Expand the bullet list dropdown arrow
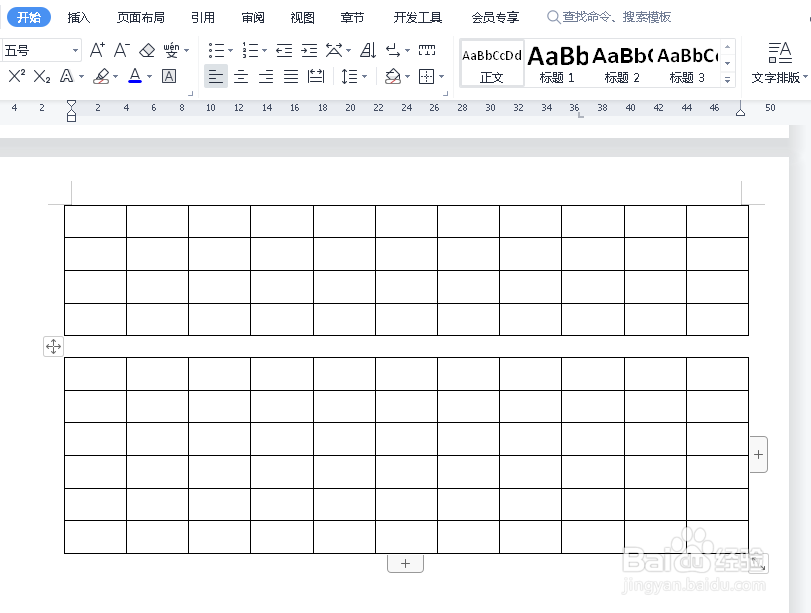Image resolution: width=811 pixels, height=613 pixels. click(x=231, y=51)
